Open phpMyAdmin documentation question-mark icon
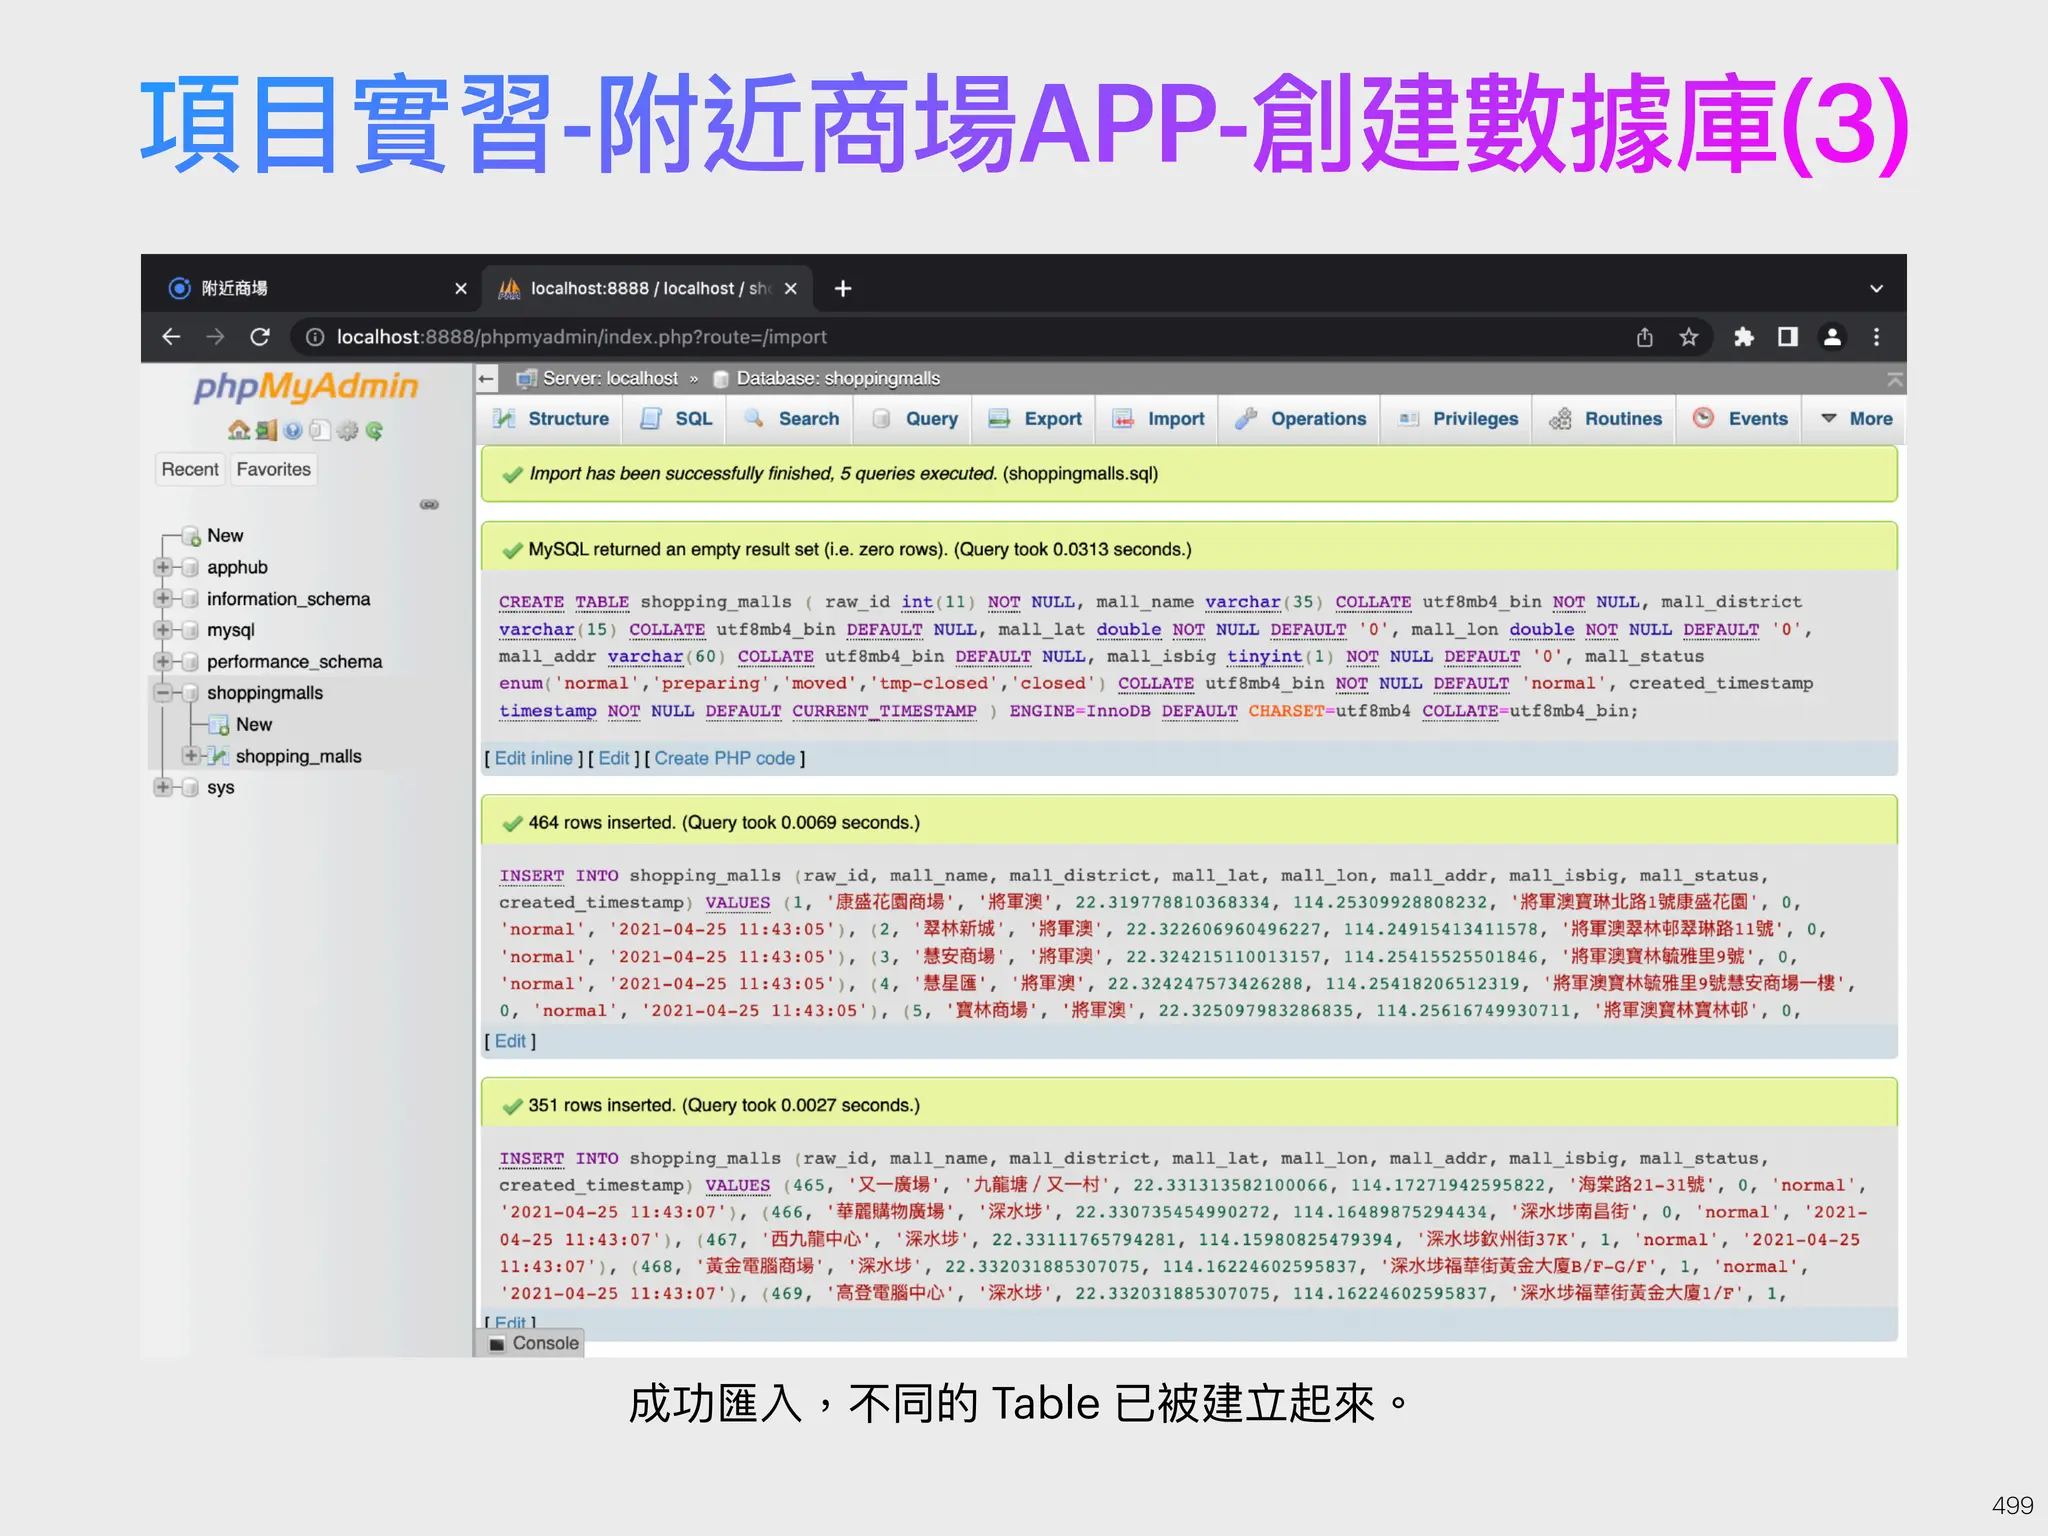The height and width of the screenshot is (1536, 2048). [292, 431]
